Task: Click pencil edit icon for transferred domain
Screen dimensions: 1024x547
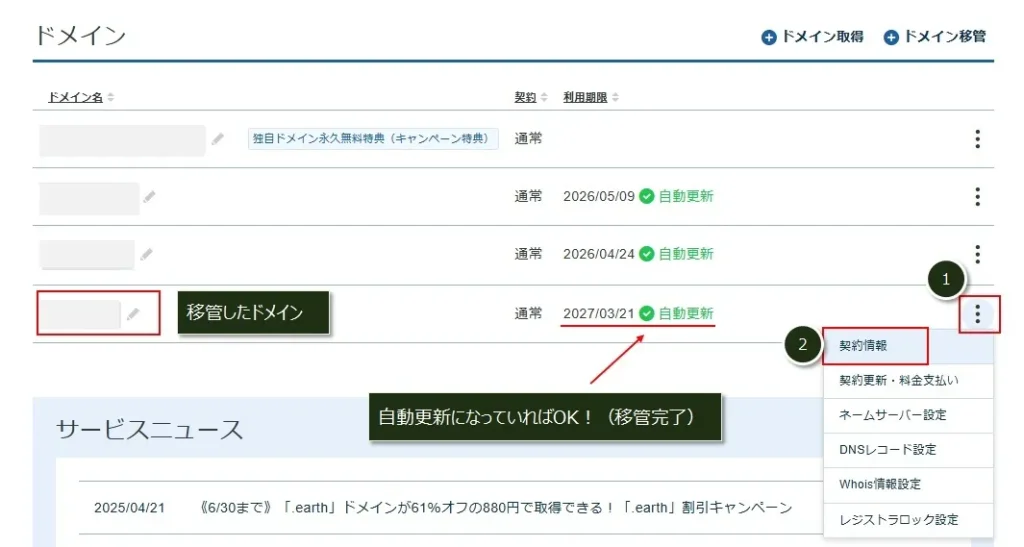Action: 133,314
